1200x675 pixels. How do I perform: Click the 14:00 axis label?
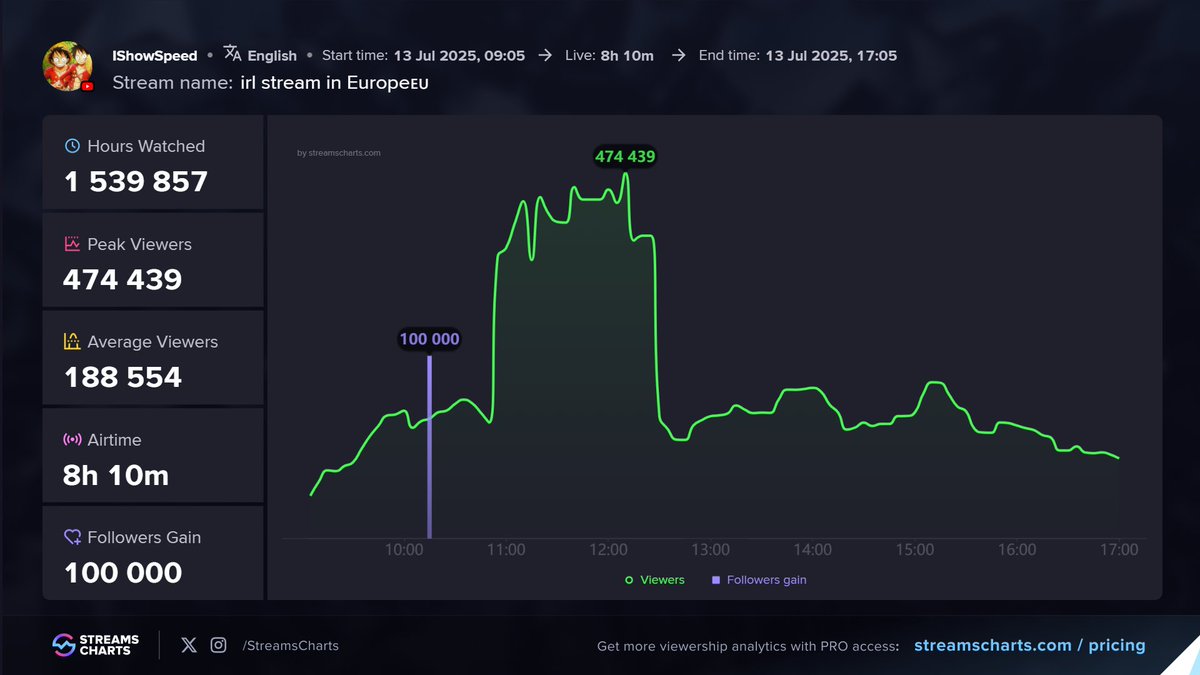click(x=812, y=550)
